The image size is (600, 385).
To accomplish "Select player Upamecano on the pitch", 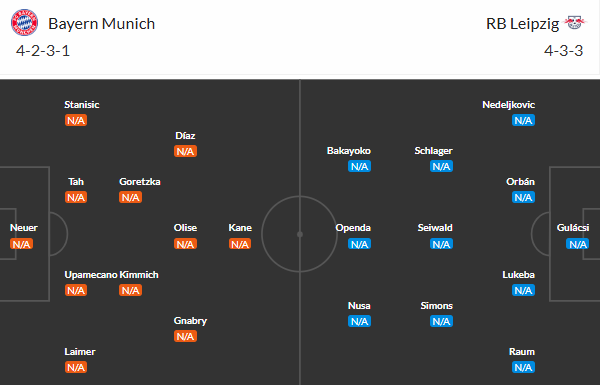I will pyautogui.click(x=91, y=275).
